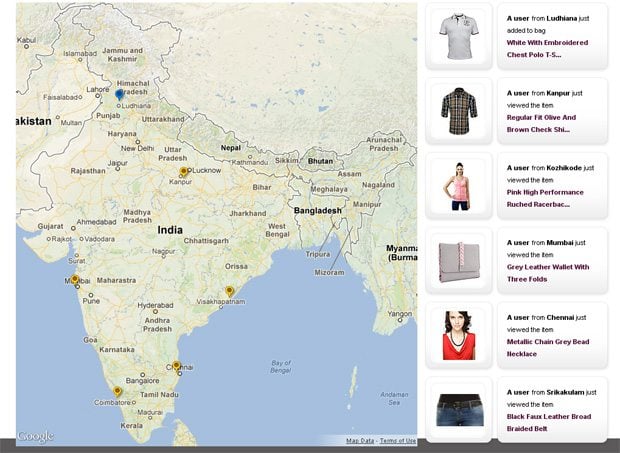
Task: Click the blue map pin near Ludhiana
Action: 119,94
